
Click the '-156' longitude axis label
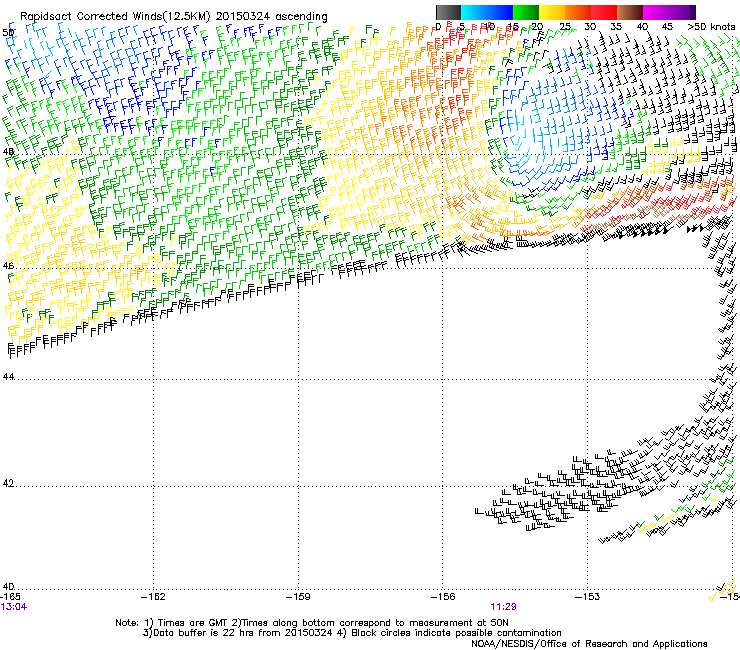(x=443, y=597)
